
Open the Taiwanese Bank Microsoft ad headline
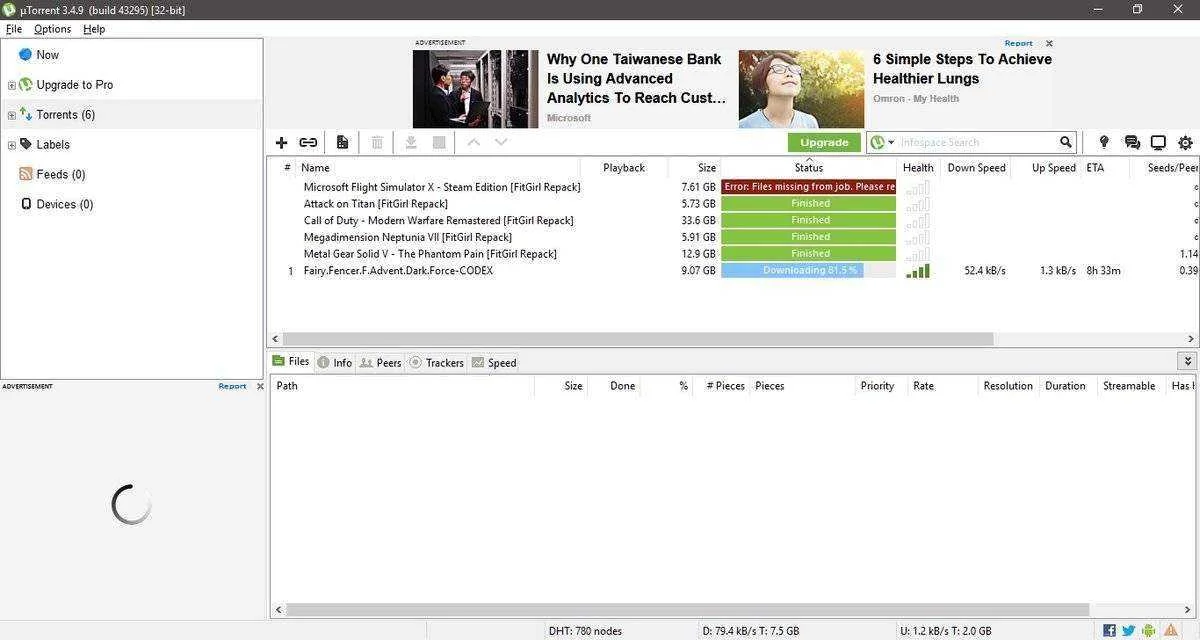point(637,79)
